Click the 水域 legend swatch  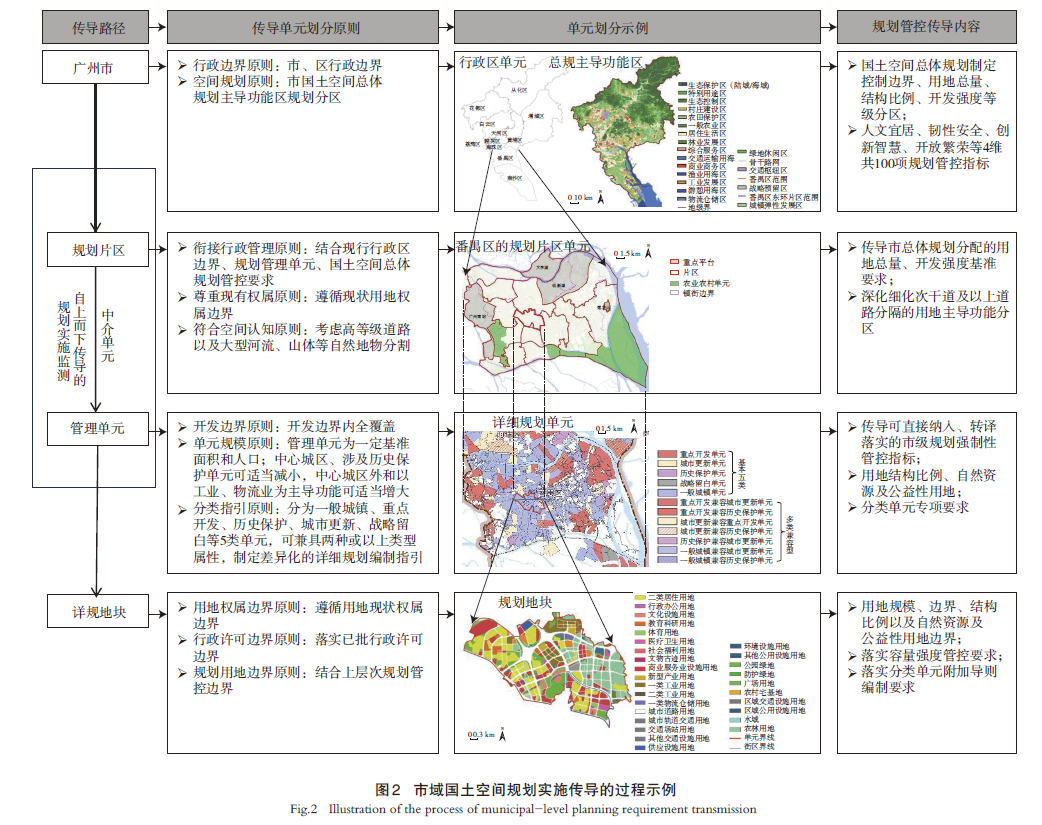[735, 720]
